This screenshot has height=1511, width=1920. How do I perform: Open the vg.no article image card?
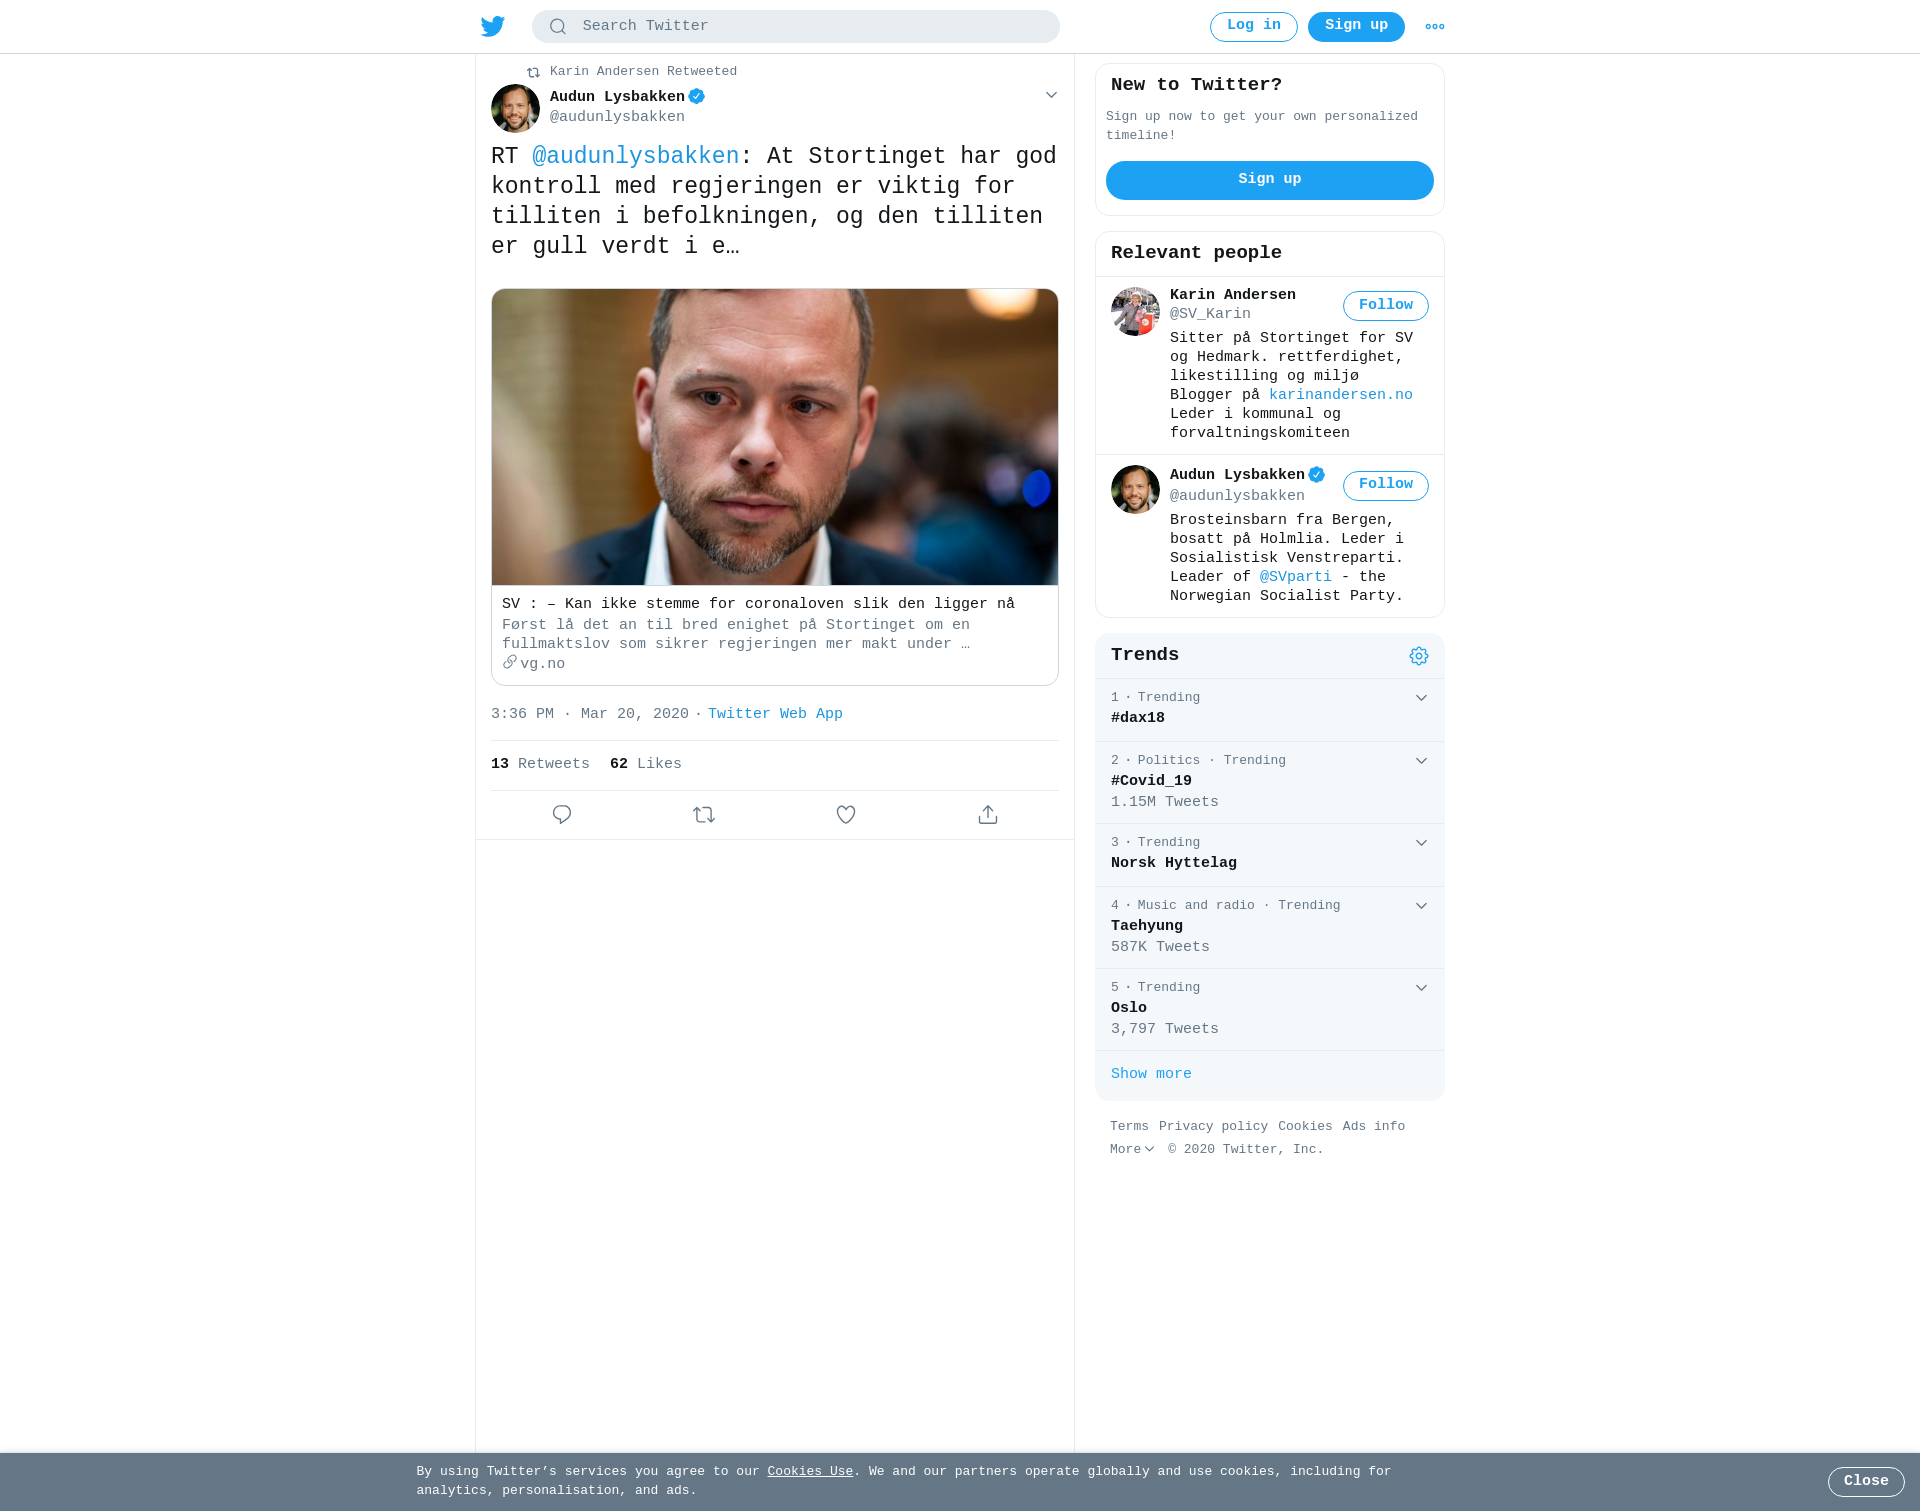[x=774, y=437]
